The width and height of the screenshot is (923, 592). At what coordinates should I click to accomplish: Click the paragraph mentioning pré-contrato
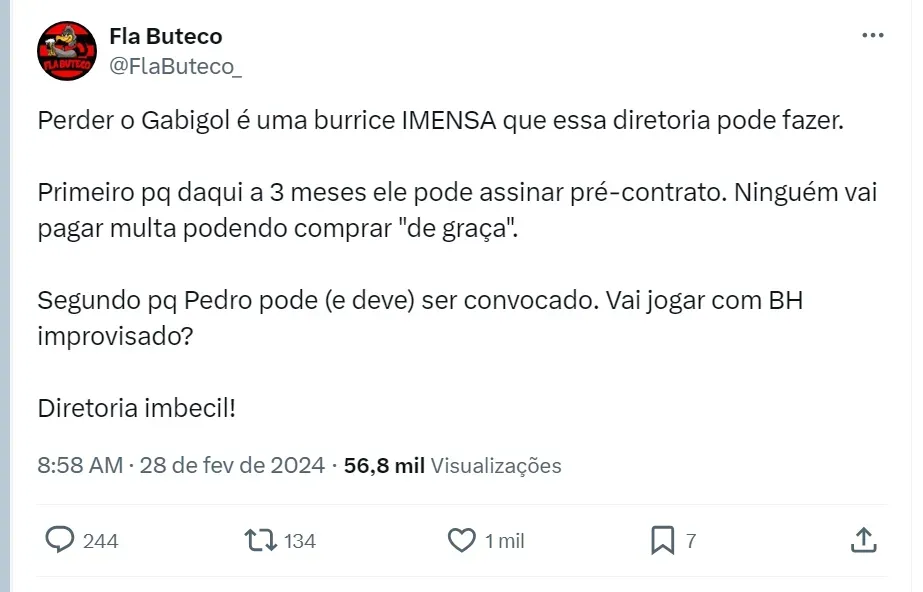(456, 208)
